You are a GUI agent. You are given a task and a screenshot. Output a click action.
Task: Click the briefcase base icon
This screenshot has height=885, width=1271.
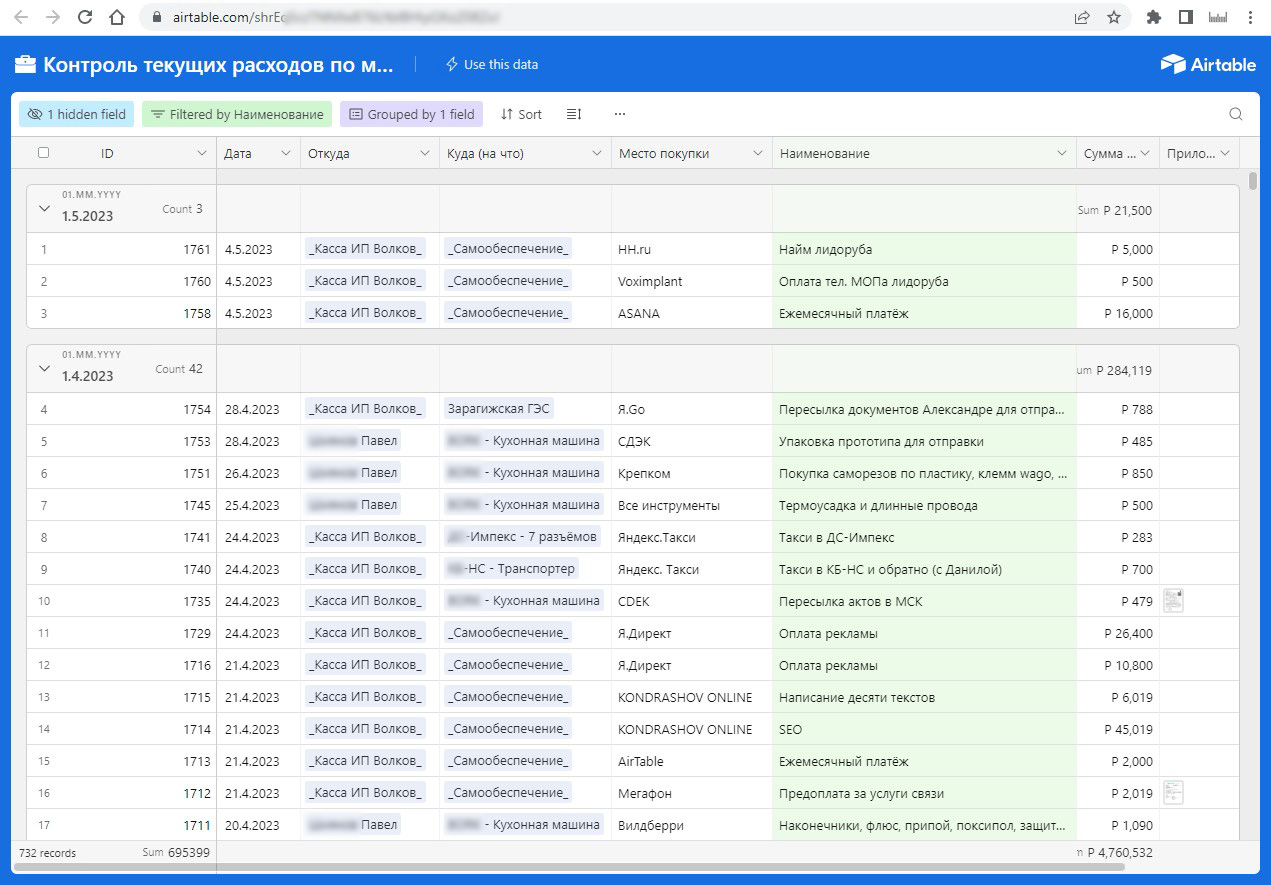point(25,65)
